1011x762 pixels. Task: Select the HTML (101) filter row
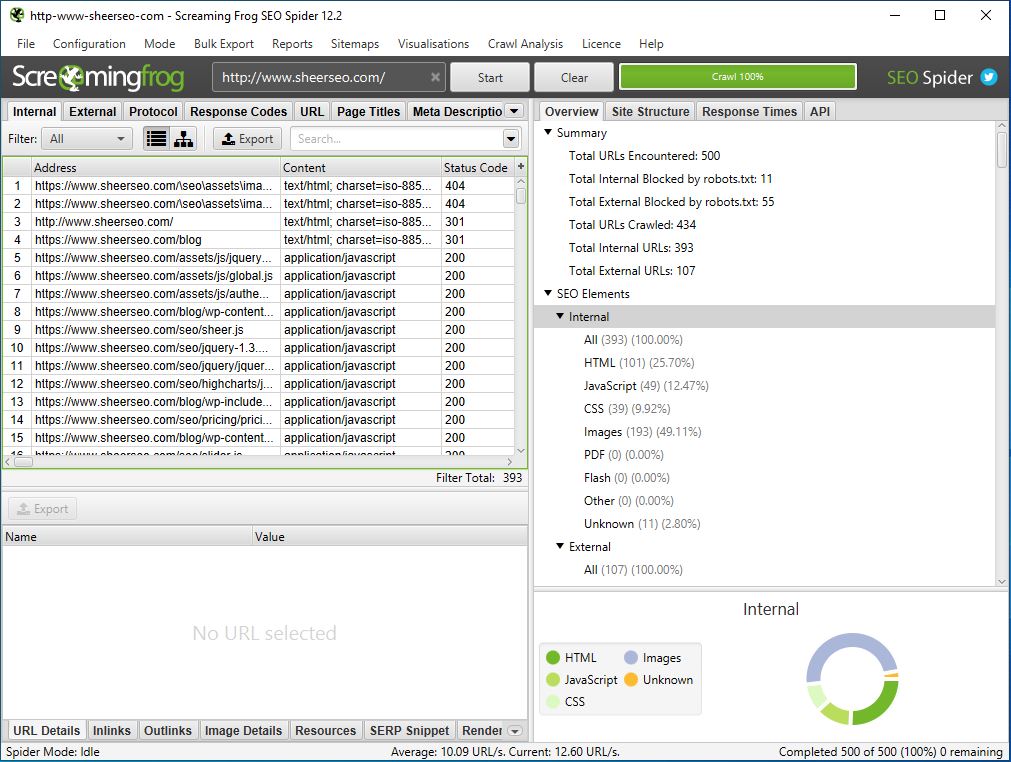[639, 362]
